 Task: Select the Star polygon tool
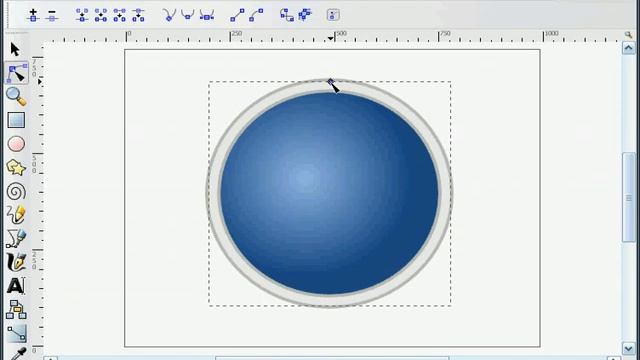pyautogui.click(x=16, y=168)
